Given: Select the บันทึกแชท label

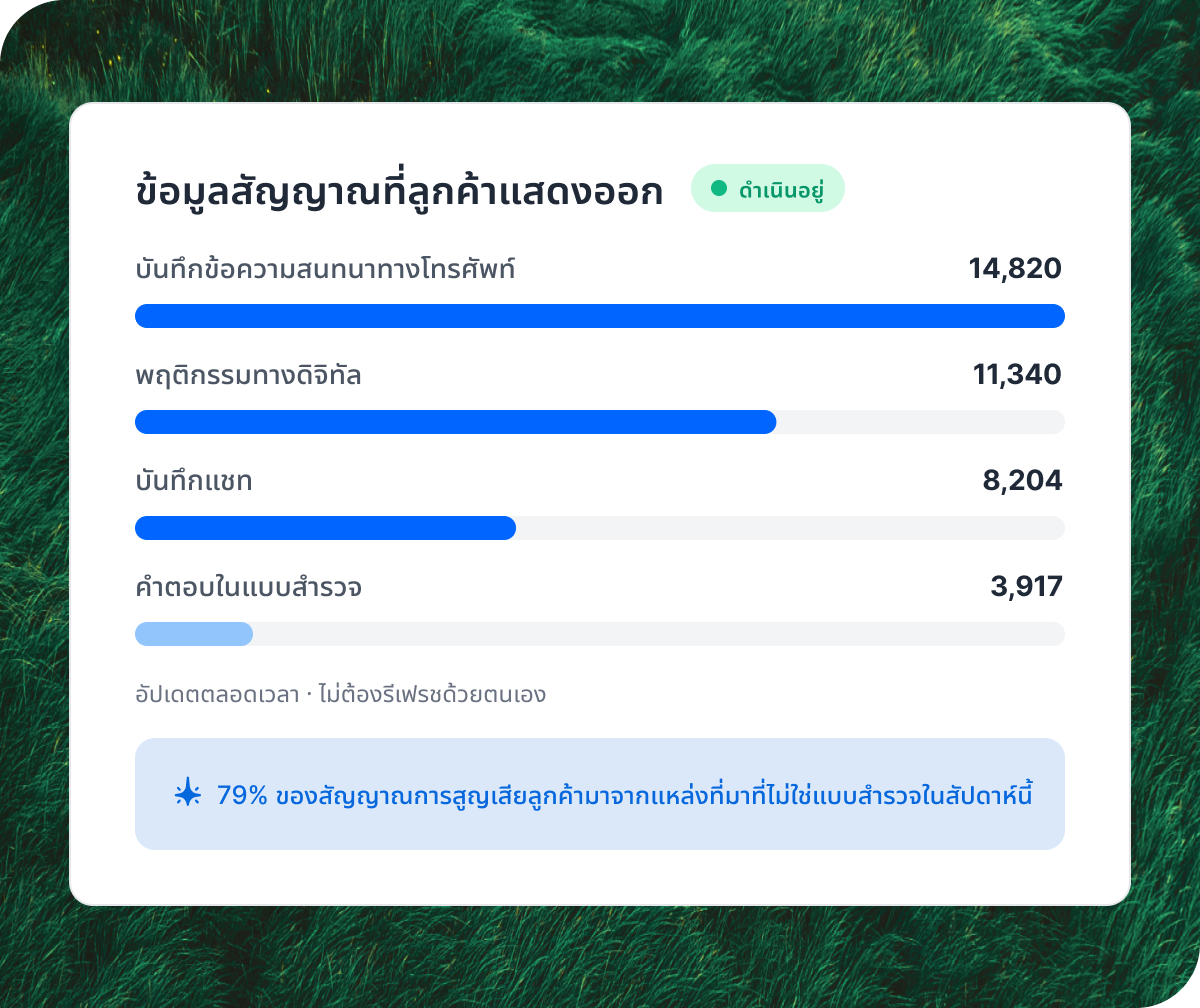Looking at the screenshot, I should point(194,482).
